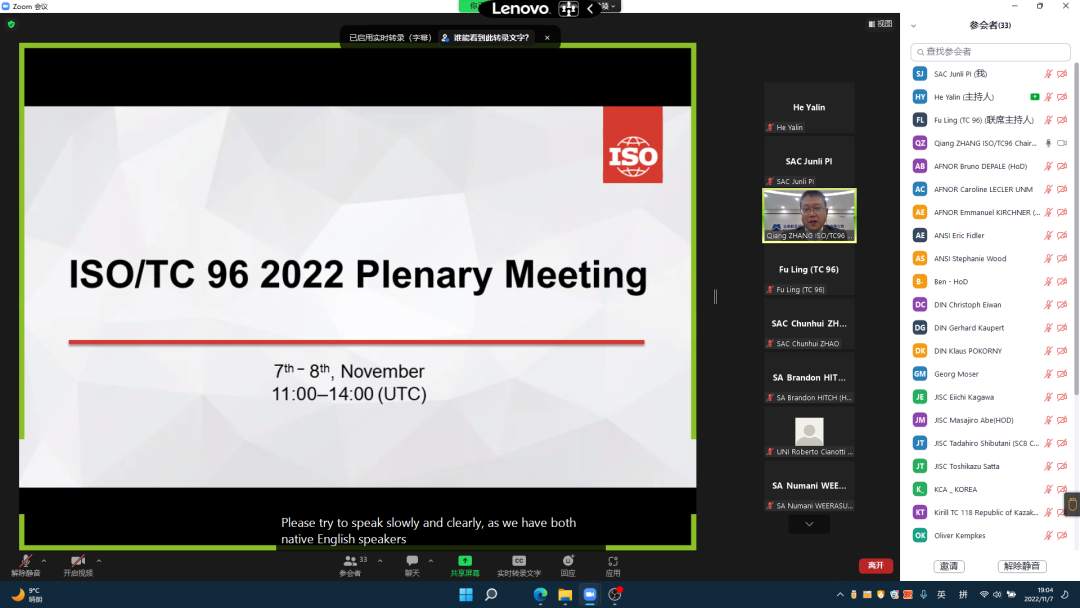
Task: Open Reactions (回应) in the toolbar
Action: click(x=568, y=562)
